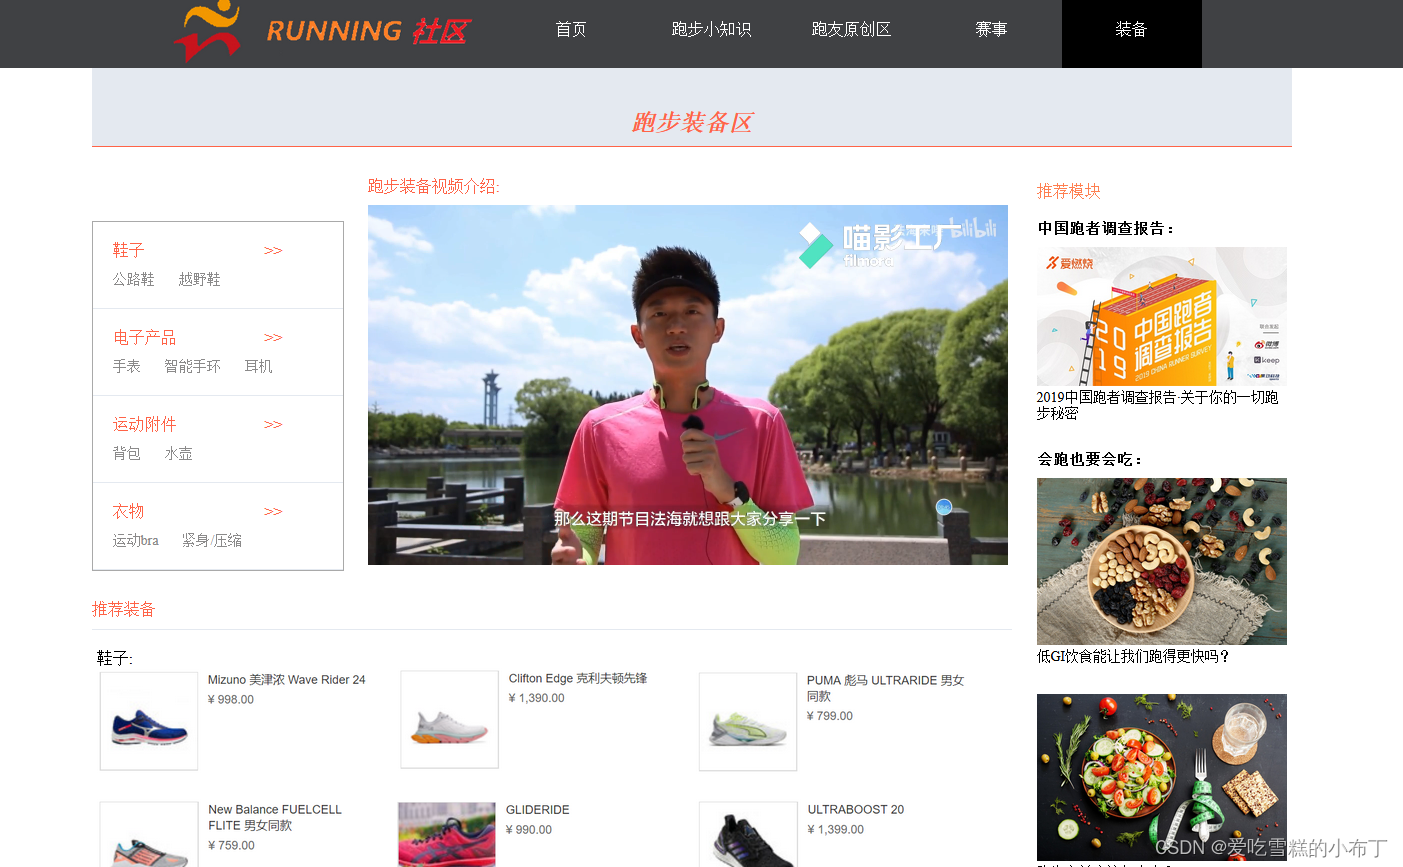Click the ¥ 759.00 price

(232, 846)
